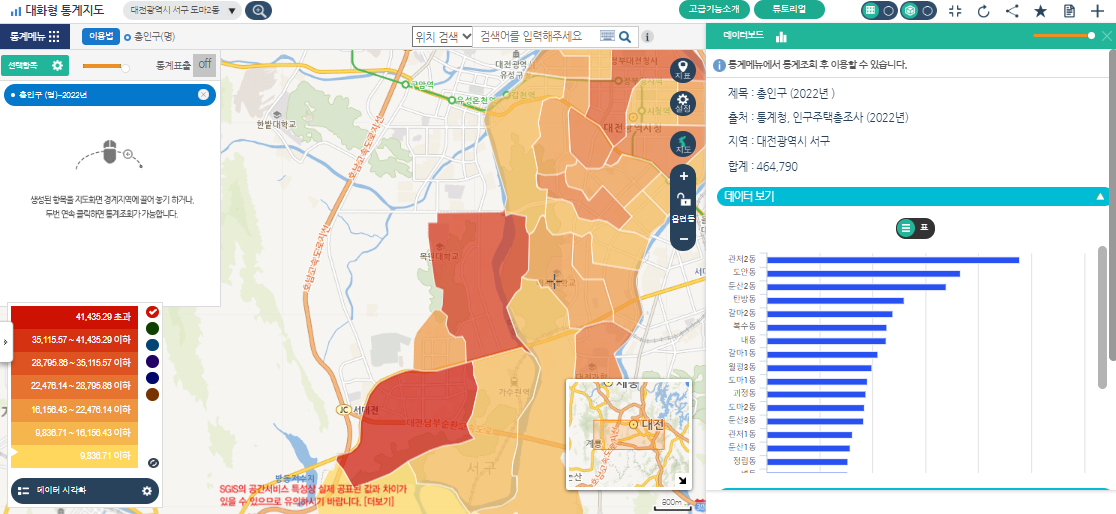Image resolution: width=1116 pixels, height=514 pixels.
Task: Click the share icon in top toolbar
Action: pos(1012,11)
